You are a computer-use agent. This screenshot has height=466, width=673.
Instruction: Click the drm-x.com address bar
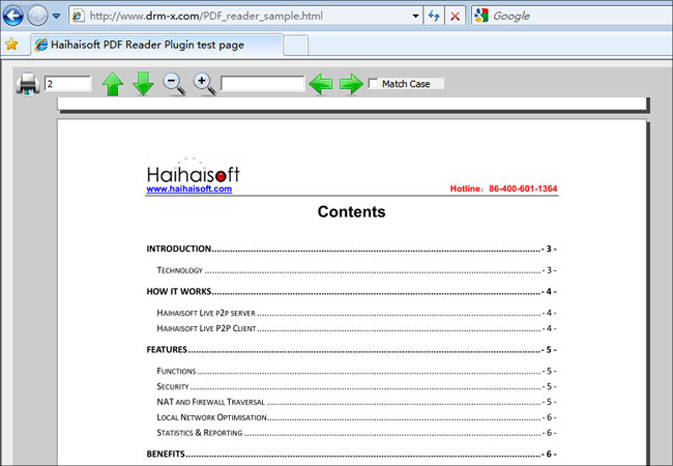(x=245, y=16)
